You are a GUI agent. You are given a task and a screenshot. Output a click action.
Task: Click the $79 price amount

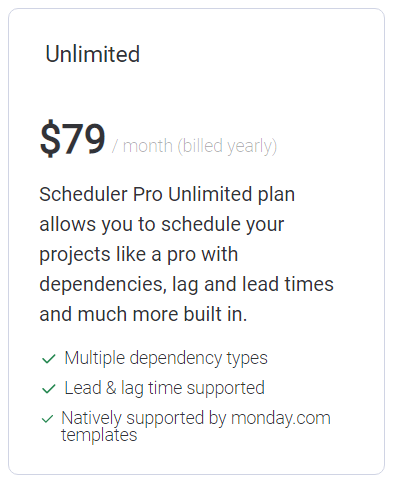[73, 138]
